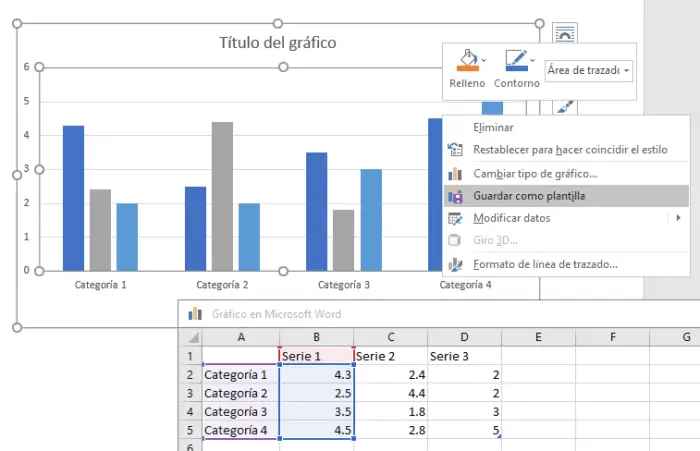Click the chart's bottom-left corner handle
This screenshot has width=700, height=451.
(17, 327)
